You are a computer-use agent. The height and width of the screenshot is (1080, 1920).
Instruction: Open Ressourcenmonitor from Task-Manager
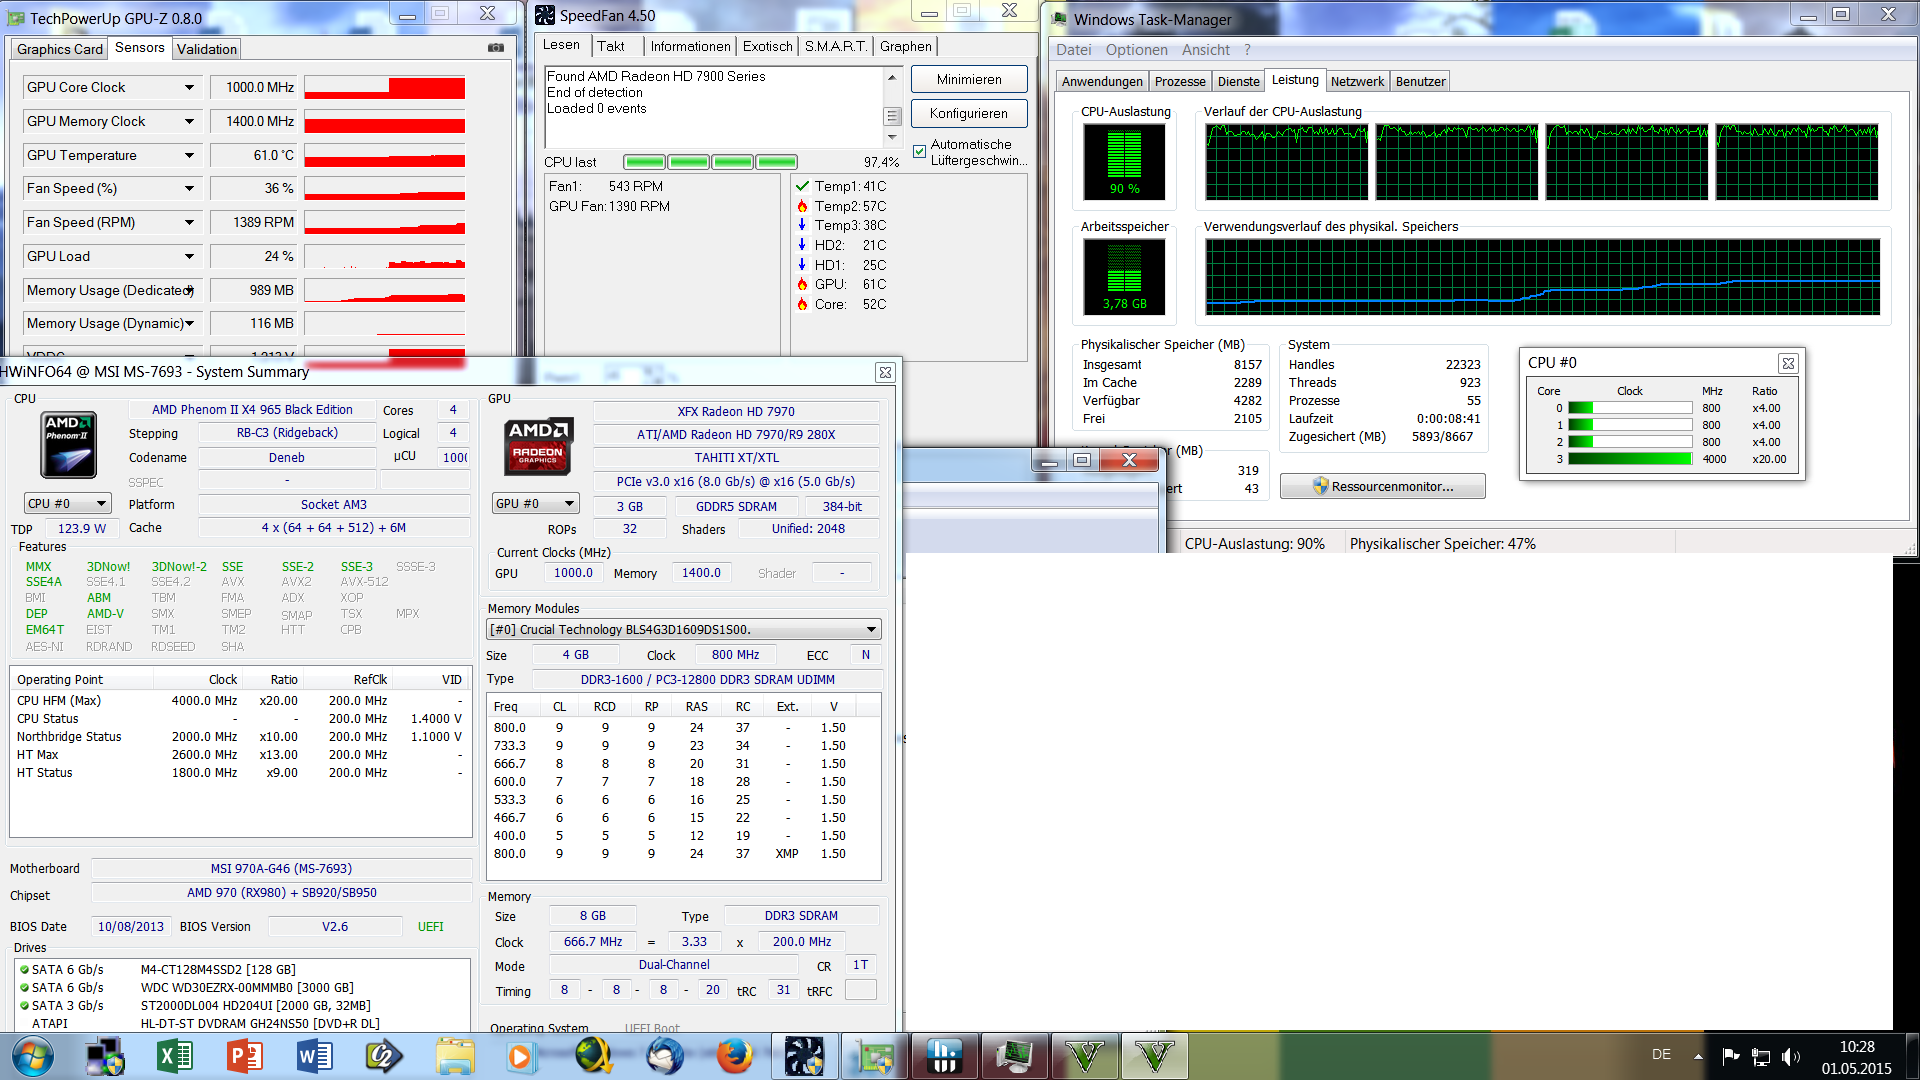[1382, 487]
